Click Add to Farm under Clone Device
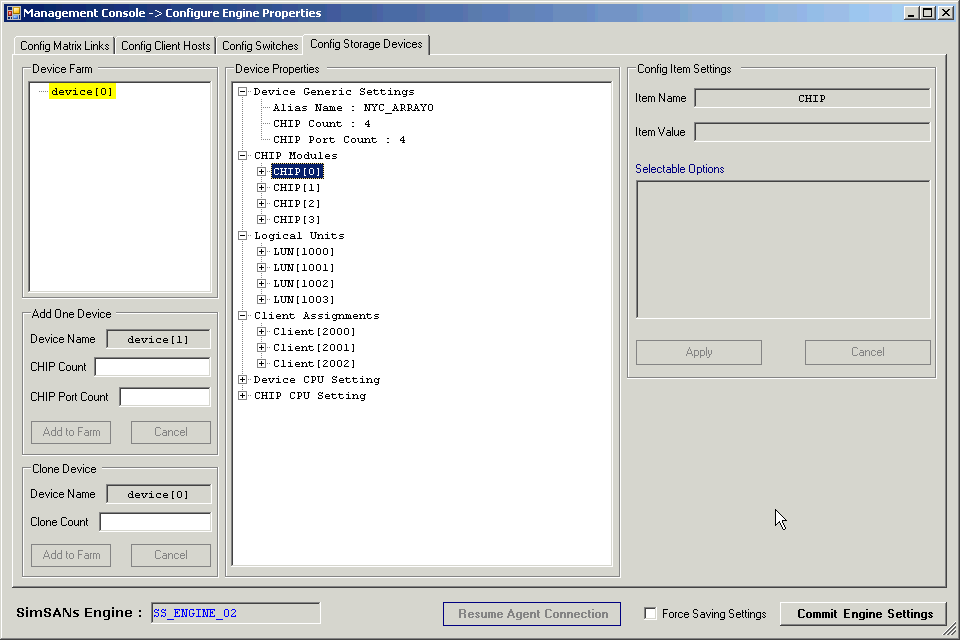This screenshot has height=640, width=960. (71, 555)
